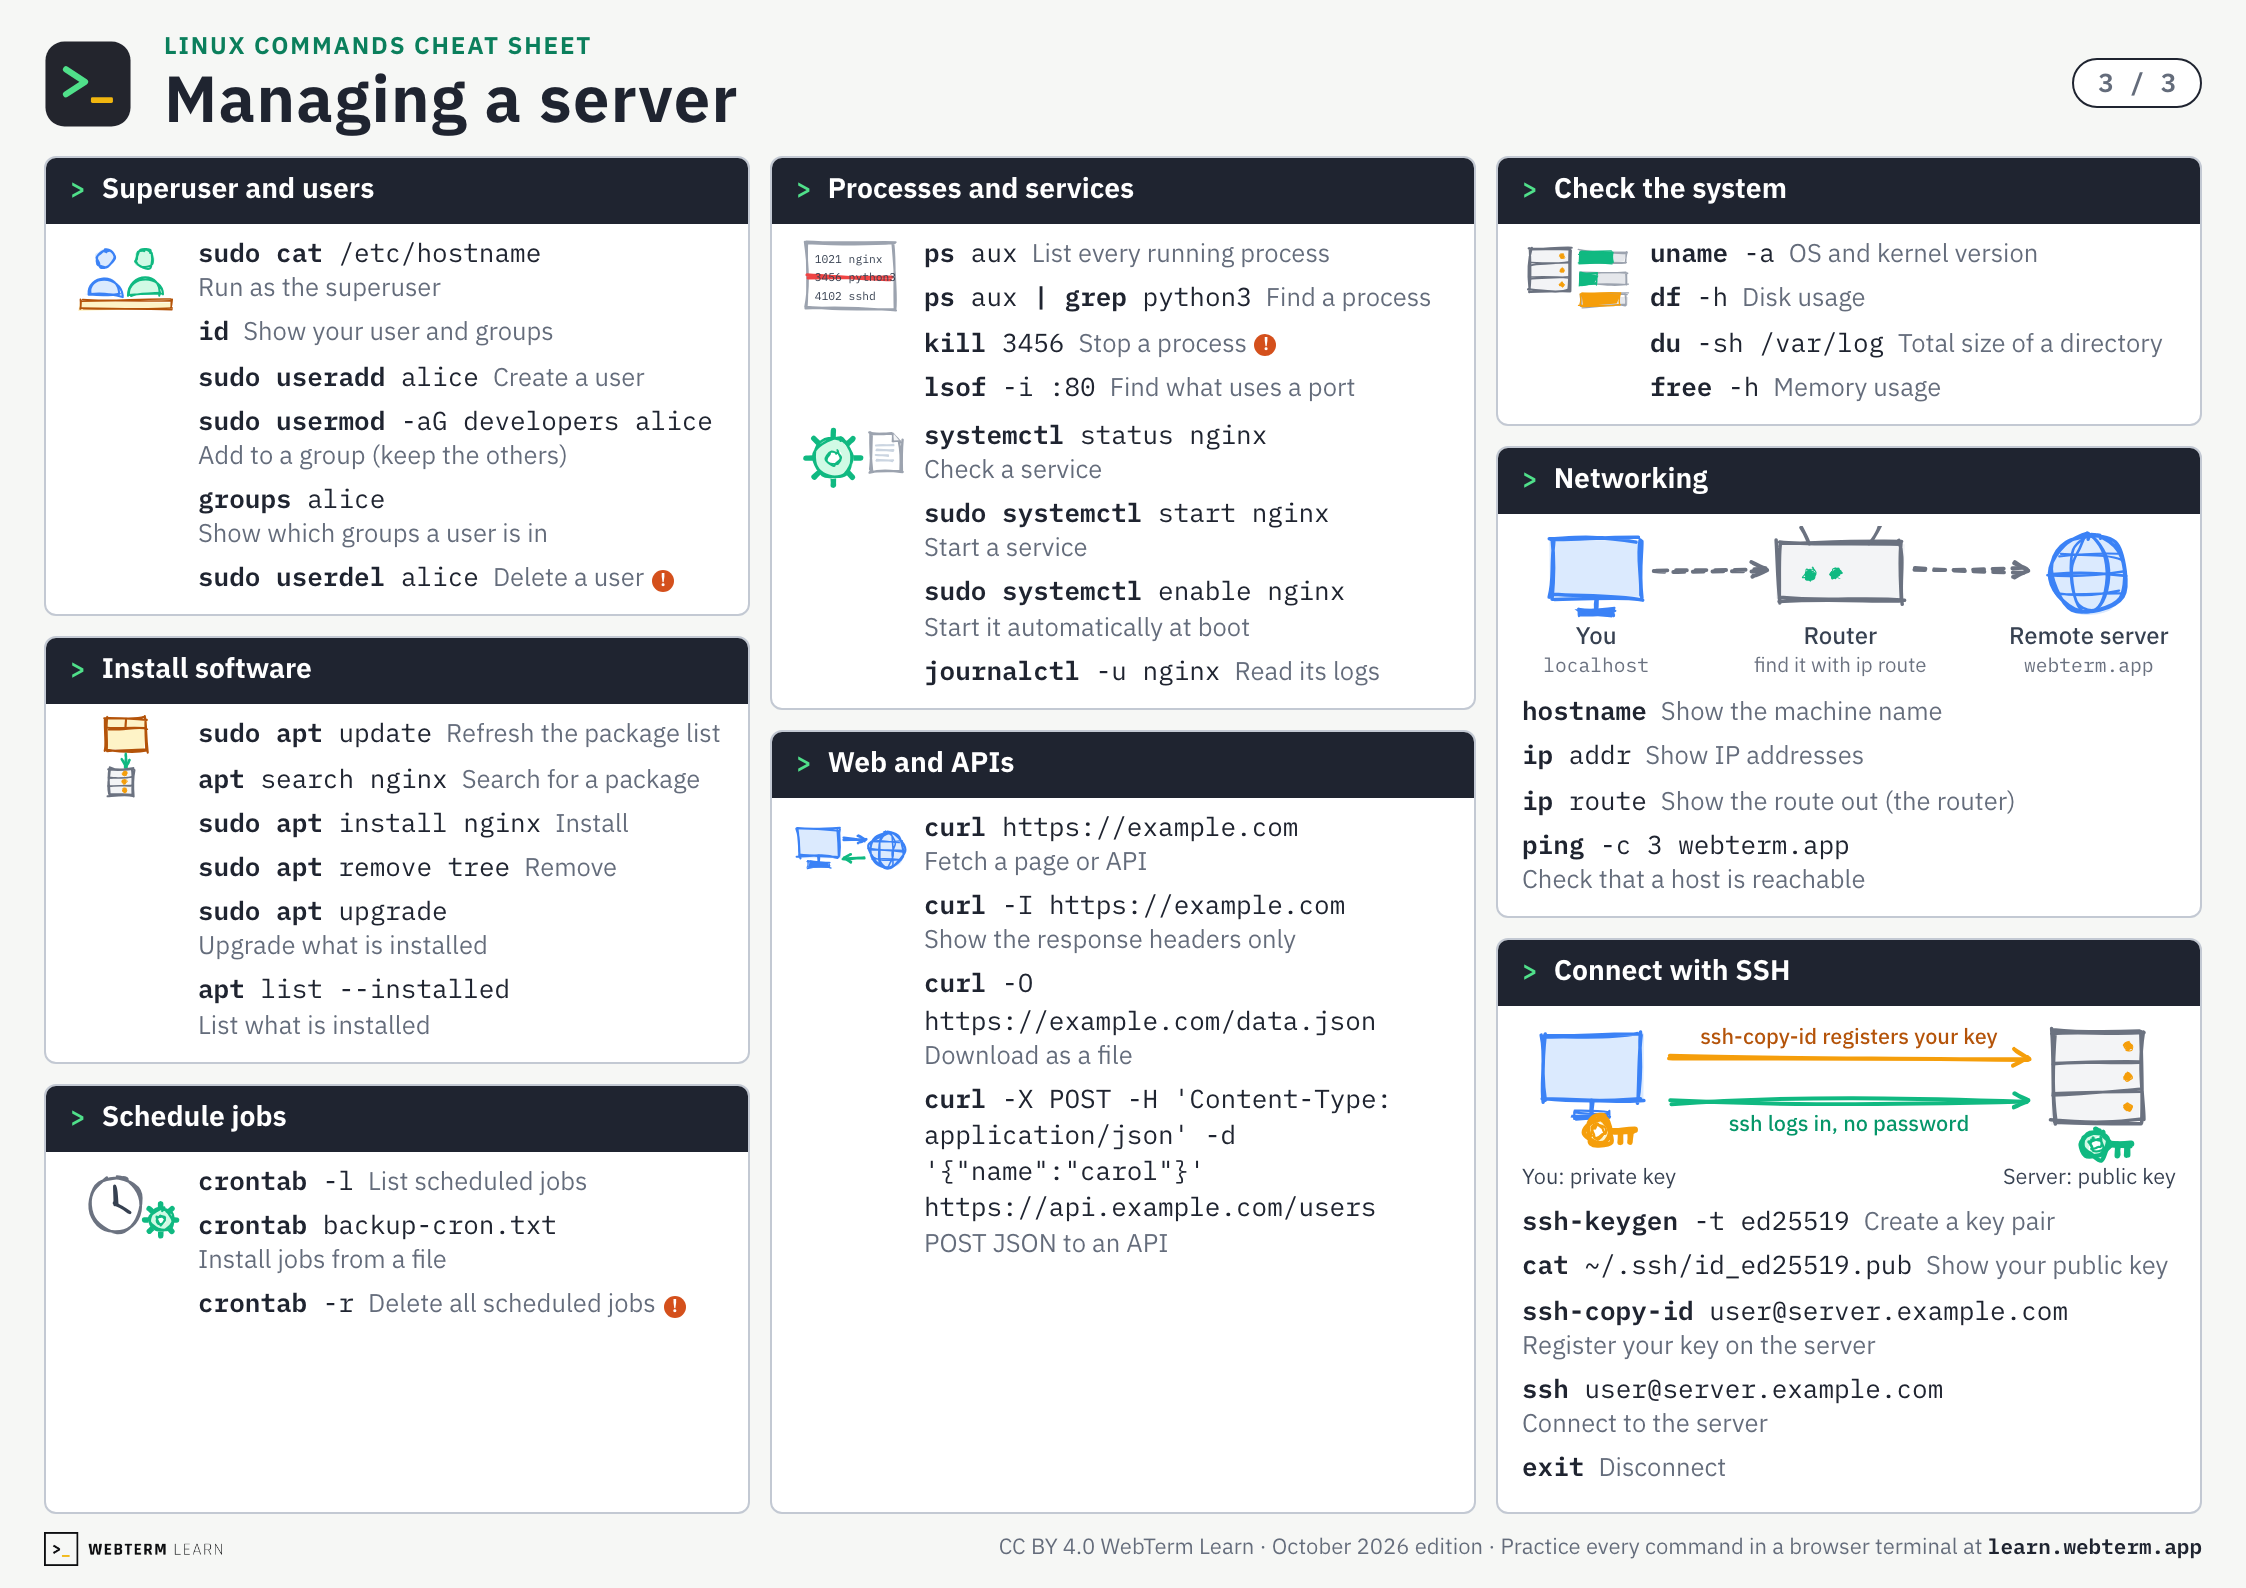The height and width of the screenshot is (1588, 2246).
Task: Click the process list icon with crossed-out python3
Action: [x=850, y=276]
